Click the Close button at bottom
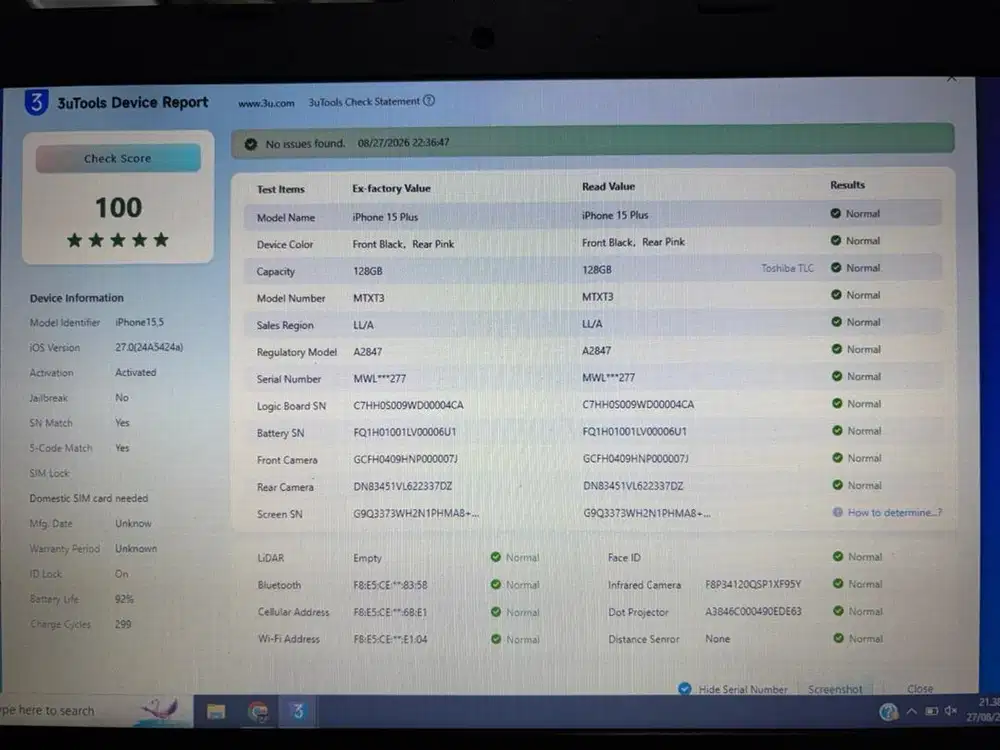This screenshot has width=1000, height=750. pyautogui.click(x=920, y=689)
